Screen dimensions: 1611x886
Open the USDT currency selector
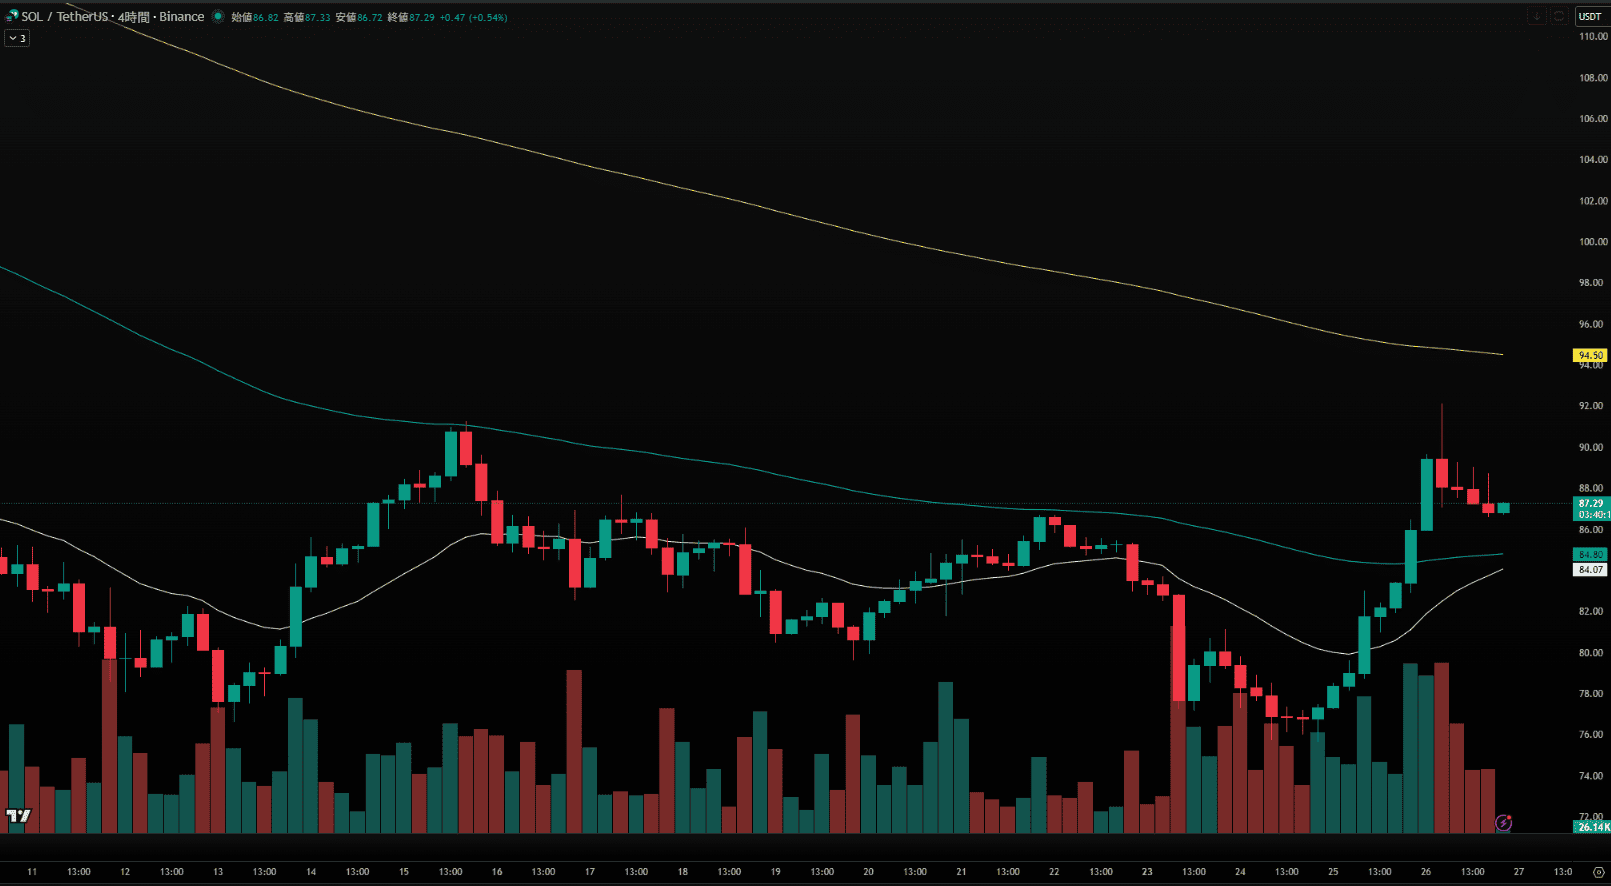pos(1590,16)
